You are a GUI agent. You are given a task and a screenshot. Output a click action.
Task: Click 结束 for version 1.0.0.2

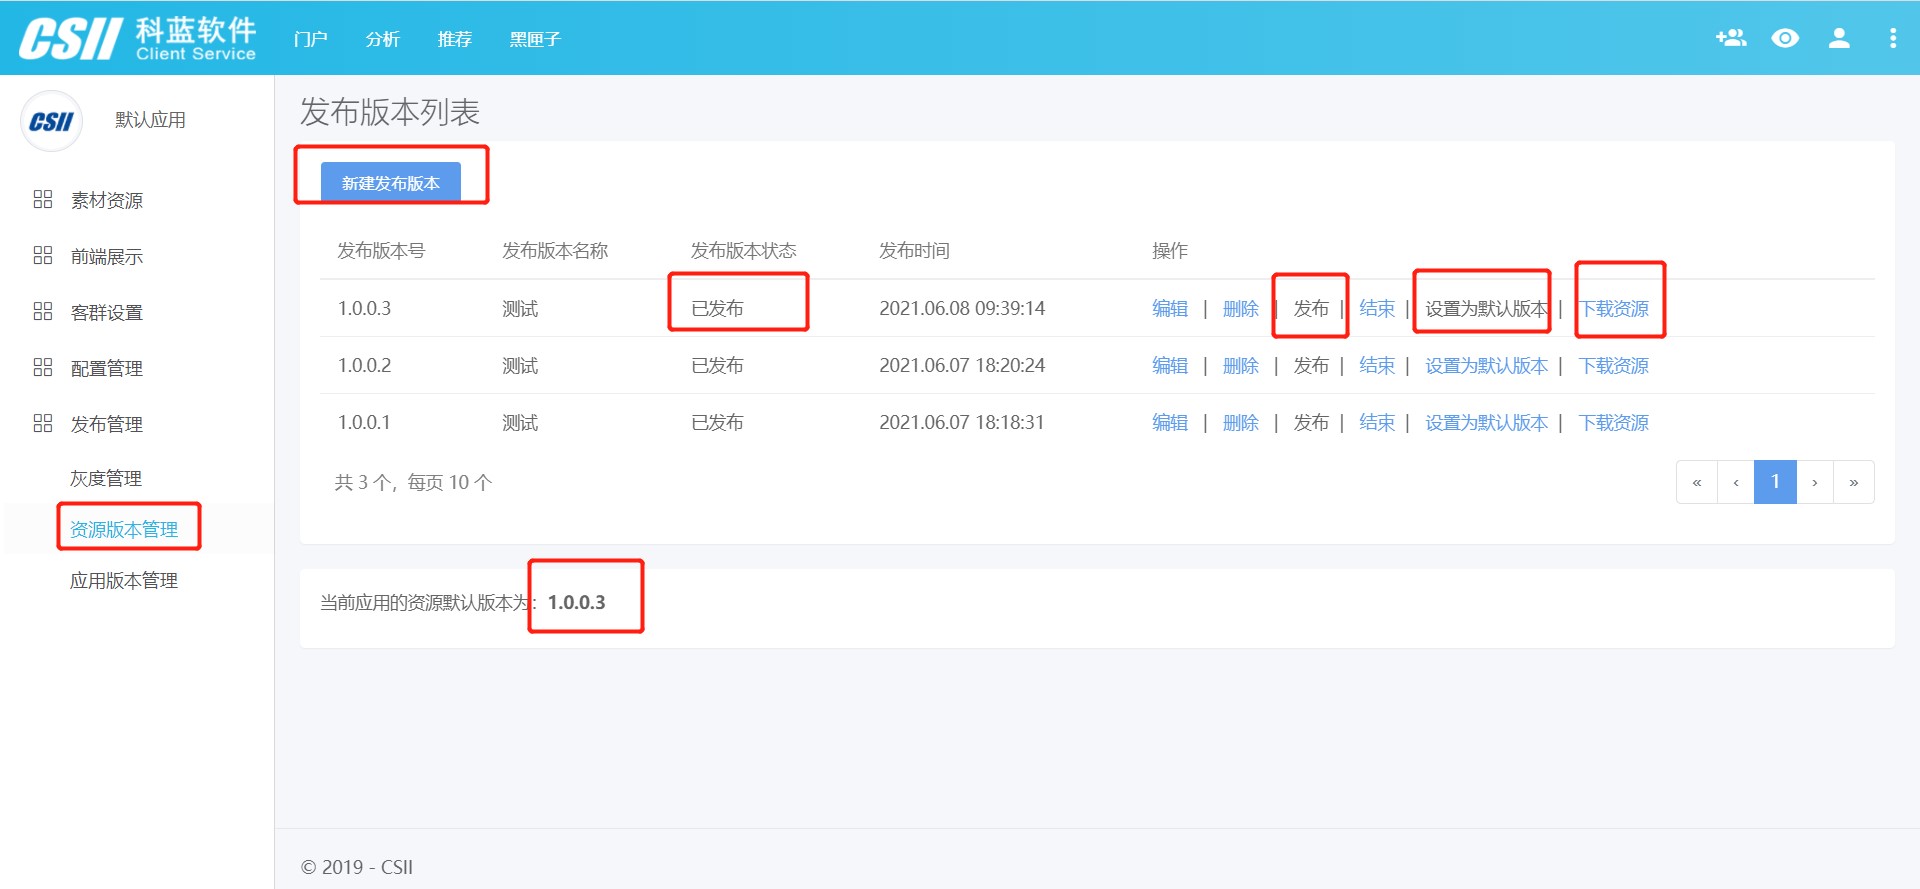(x=1377, y=365)
